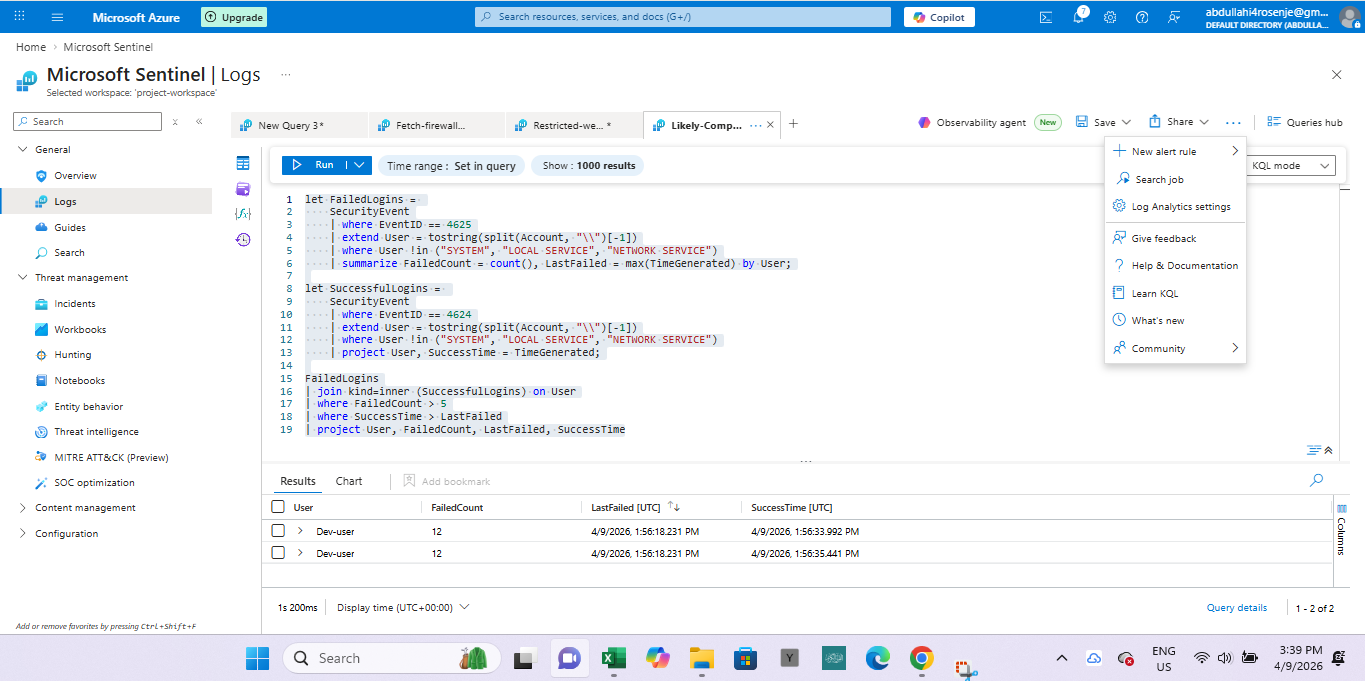This screenshot has width=1365, height=681.
Task: Select the second Dev-user row checkbox
Action: point(279,553)
